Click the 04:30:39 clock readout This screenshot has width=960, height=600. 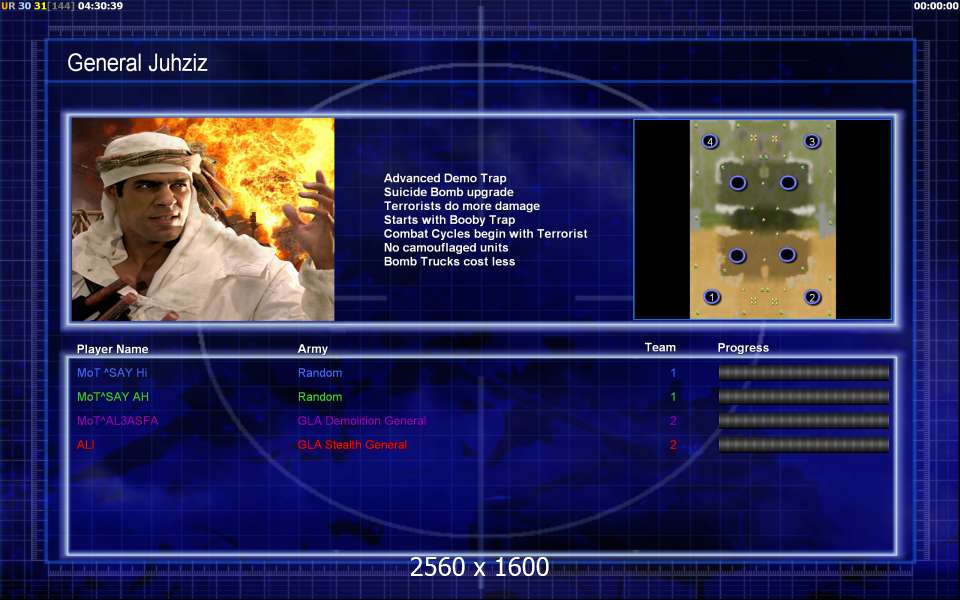(x=100, y=6)
